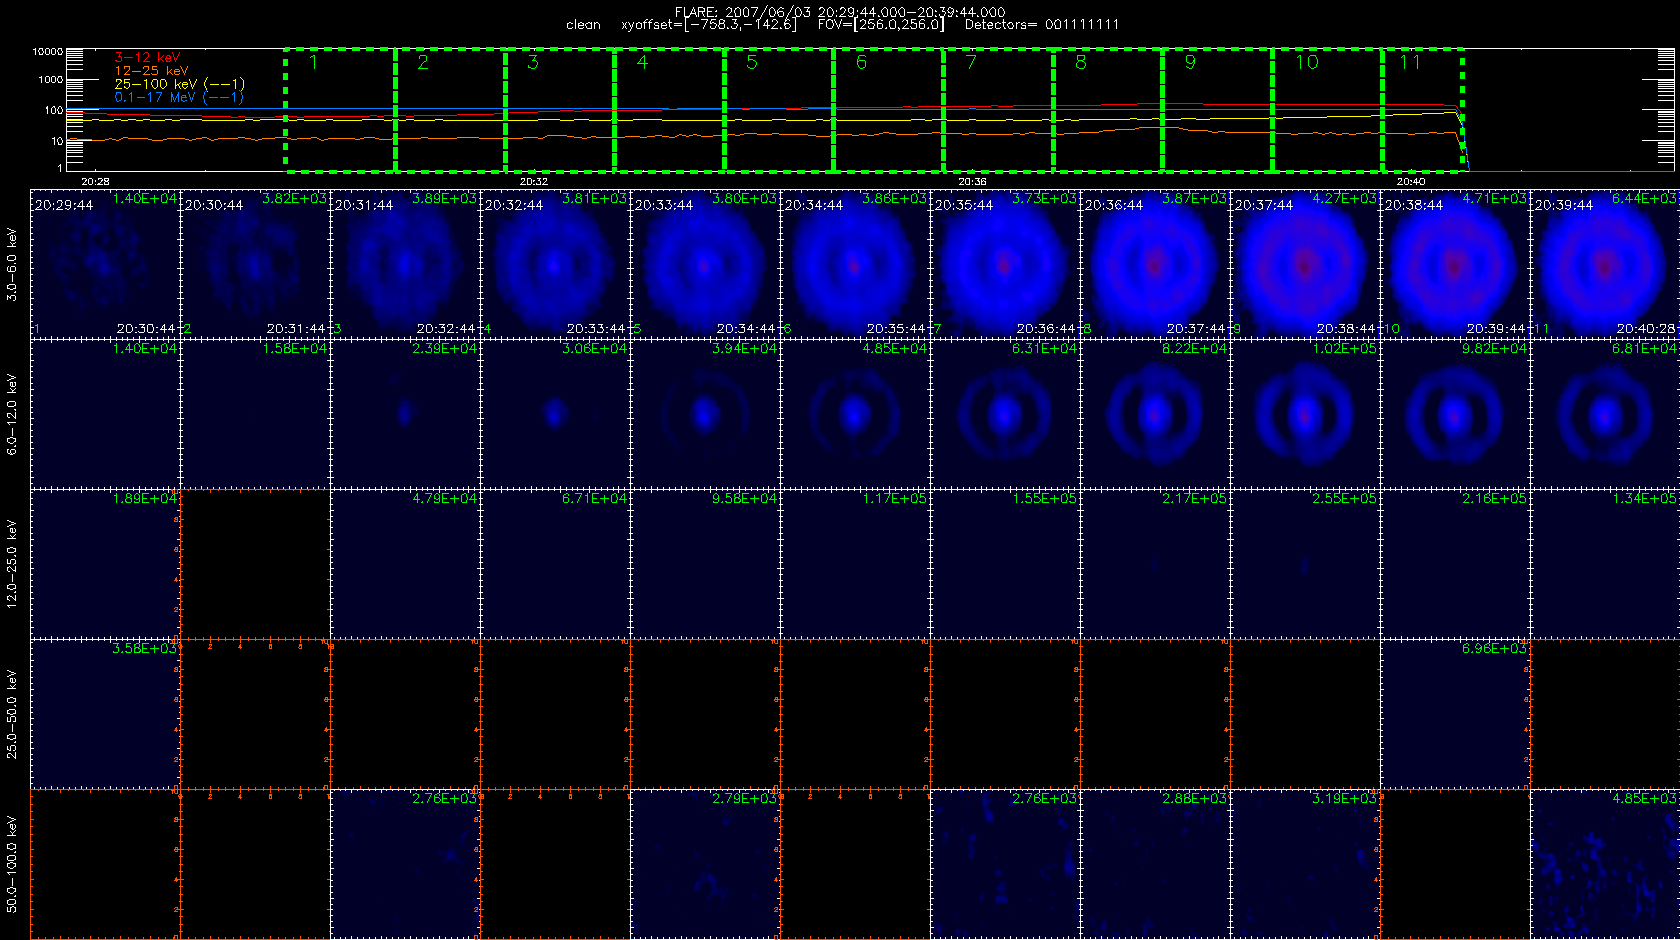Click the 12.0-25.0 keV row label
Screen dimensions: 1680x940
[12, 564]
